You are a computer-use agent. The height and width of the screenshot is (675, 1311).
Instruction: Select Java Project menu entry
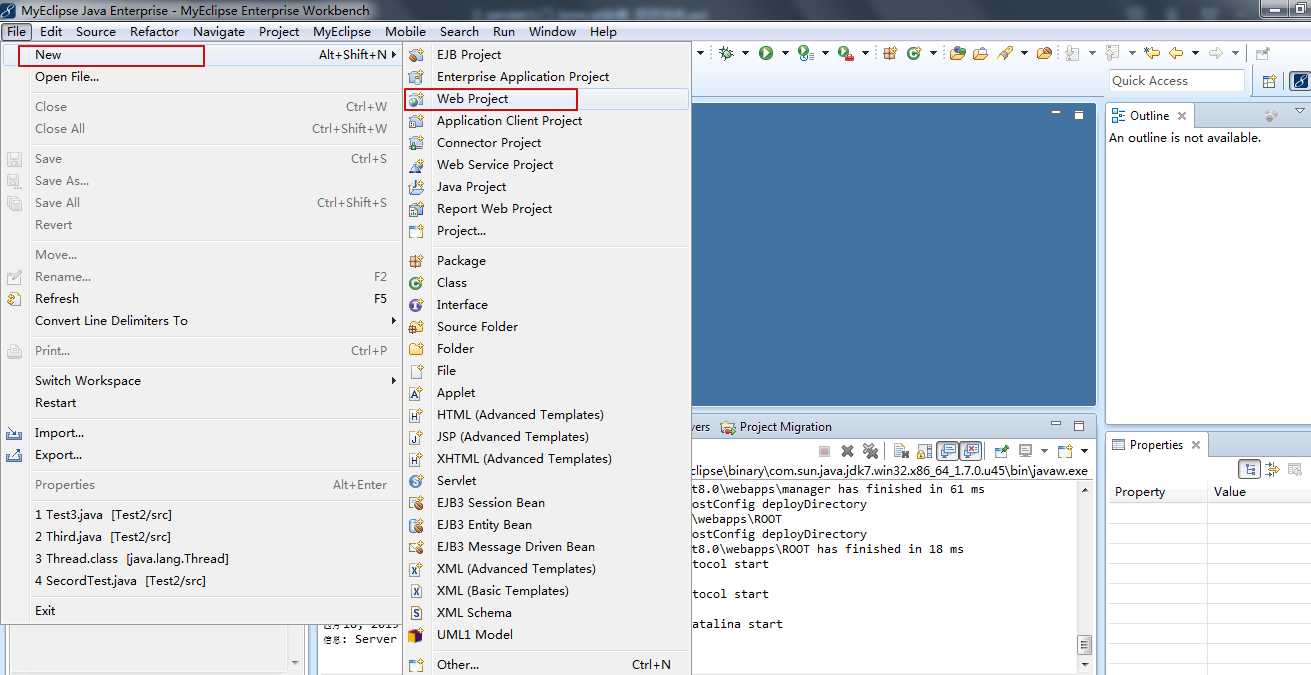(546, 187)
